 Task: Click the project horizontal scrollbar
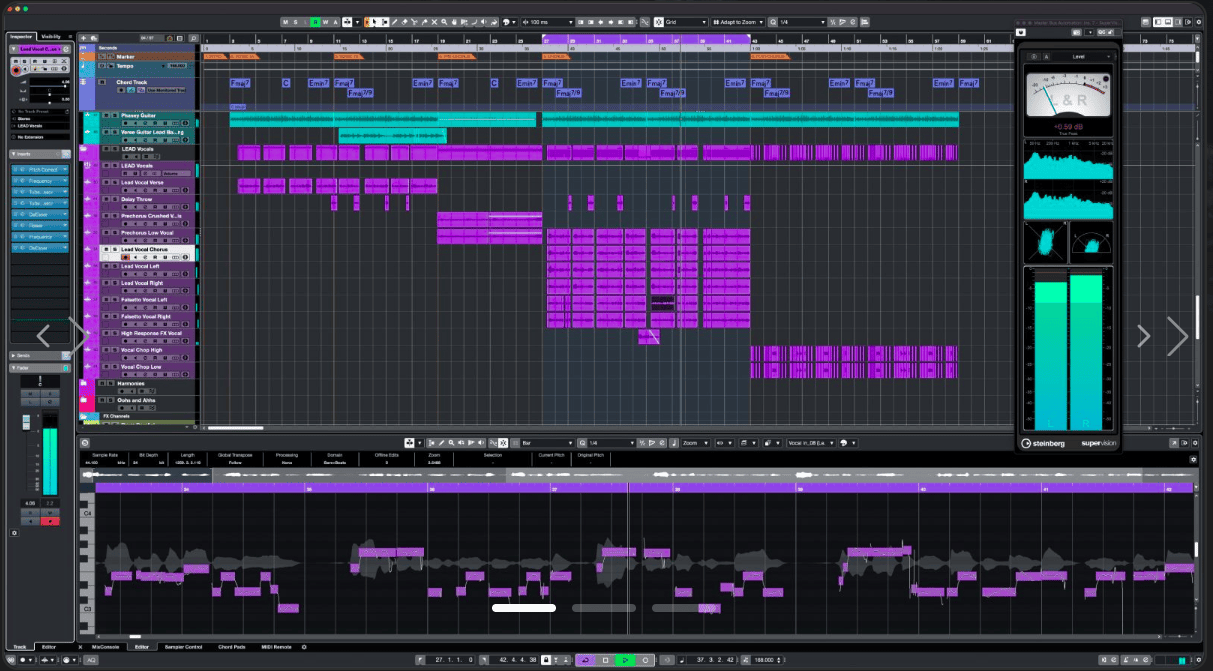coord(235,428)
